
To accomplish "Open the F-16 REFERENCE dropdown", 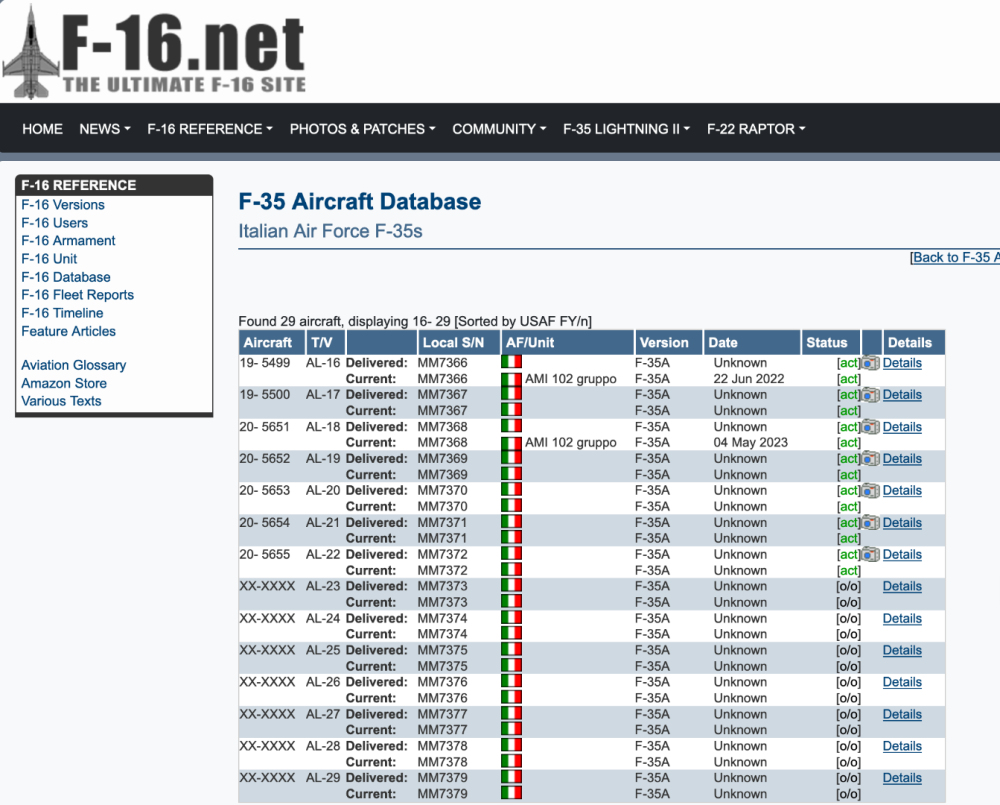I will (210, 129).
